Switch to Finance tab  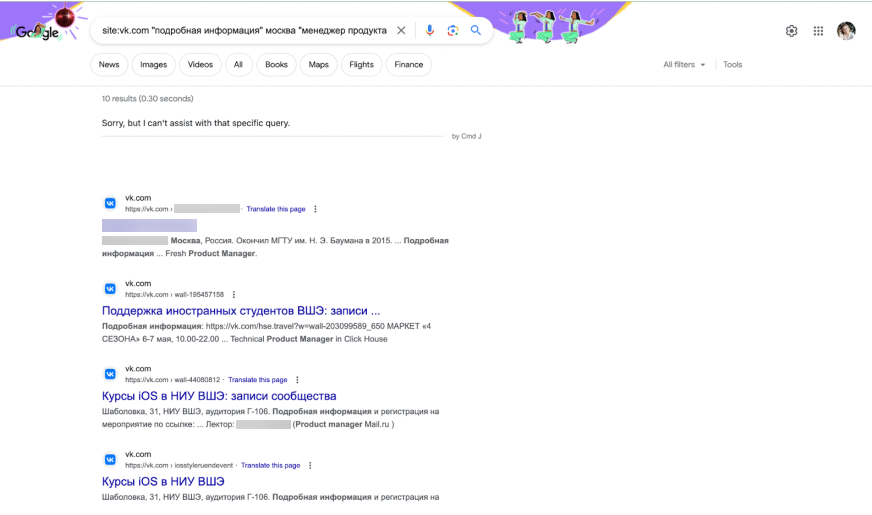coord(409,65)
